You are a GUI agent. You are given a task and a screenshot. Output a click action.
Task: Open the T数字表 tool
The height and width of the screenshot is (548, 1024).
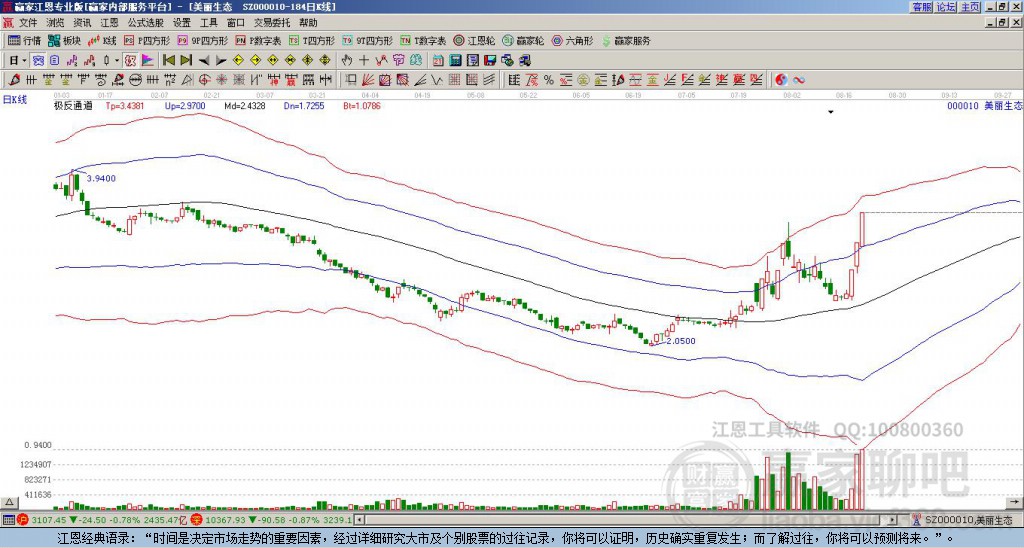(x=423, y=40)
